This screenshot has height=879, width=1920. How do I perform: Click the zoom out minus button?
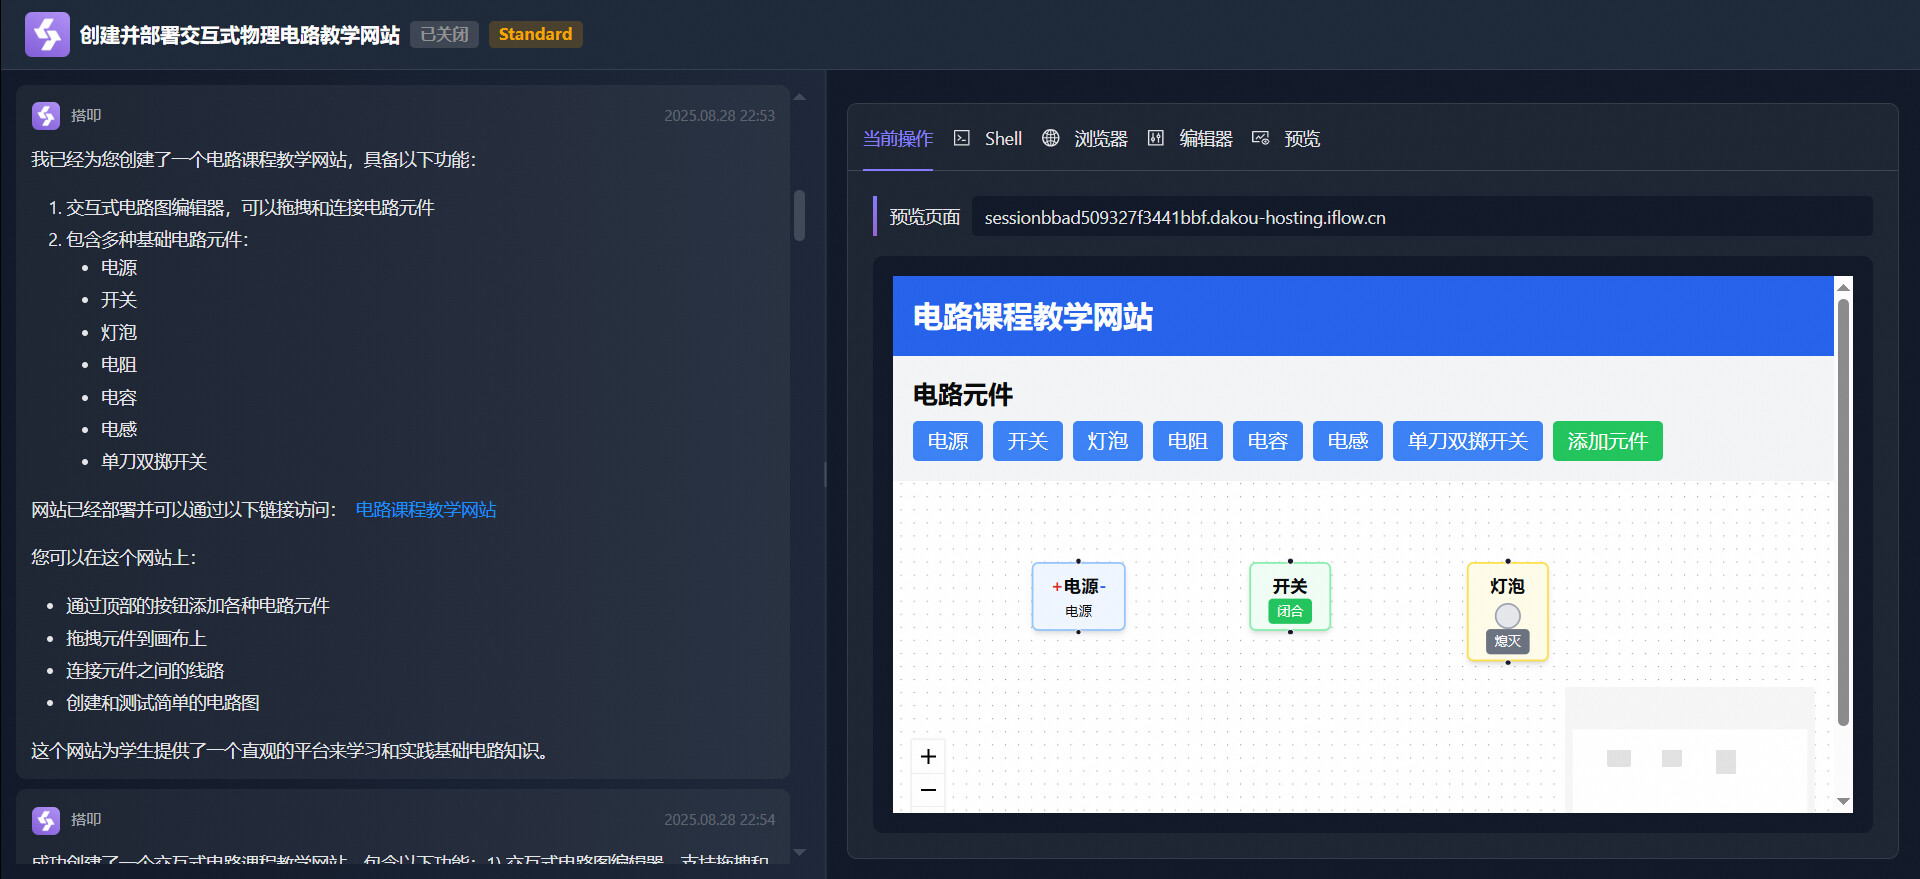(928, 790)
